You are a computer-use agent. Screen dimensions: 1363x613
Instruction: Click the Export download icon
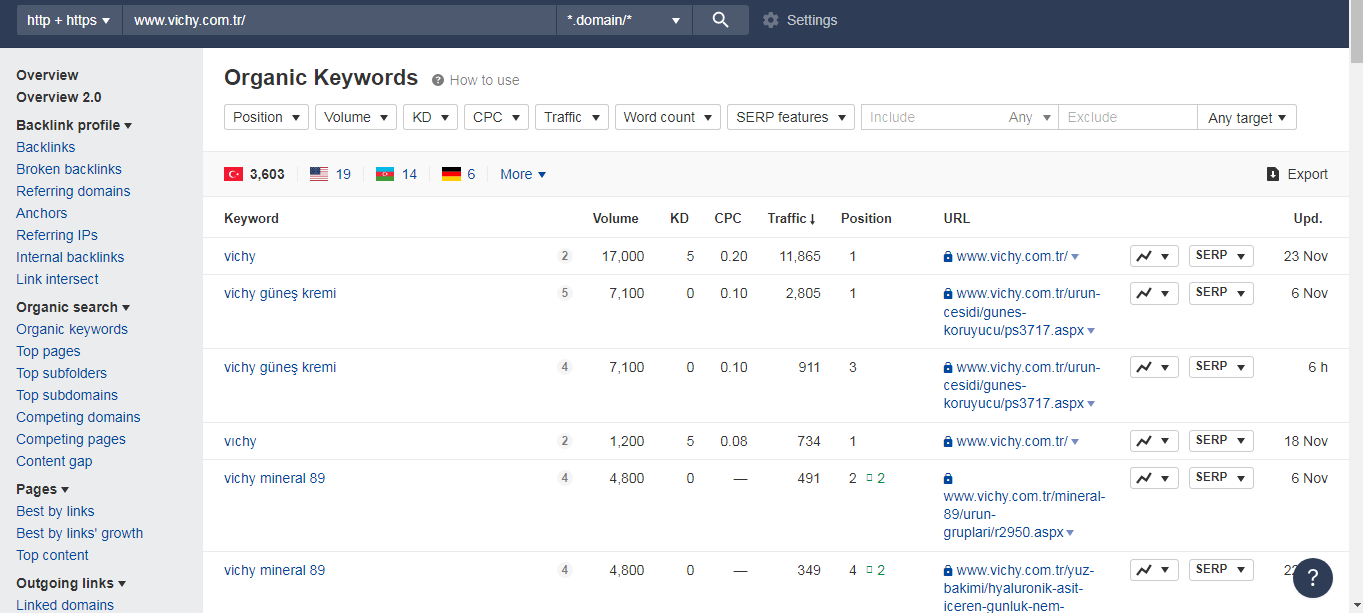pyautogui.click(x=1273, y=174)
